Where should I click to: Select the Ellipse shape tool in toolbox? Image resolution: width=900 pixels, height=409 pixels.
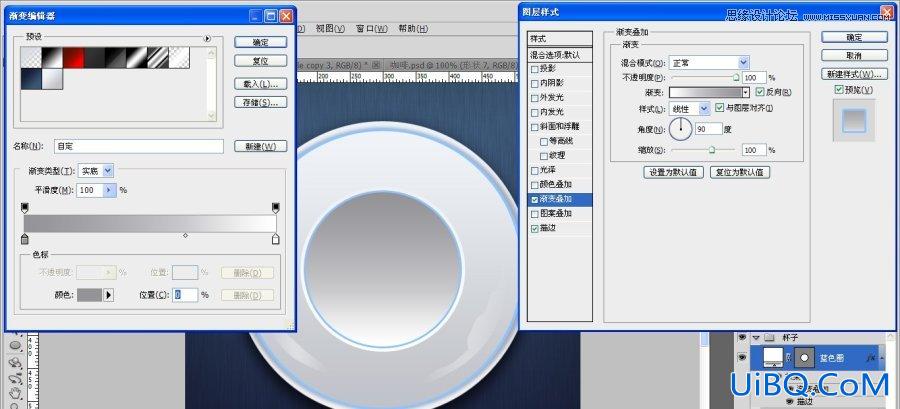[15, 346]
